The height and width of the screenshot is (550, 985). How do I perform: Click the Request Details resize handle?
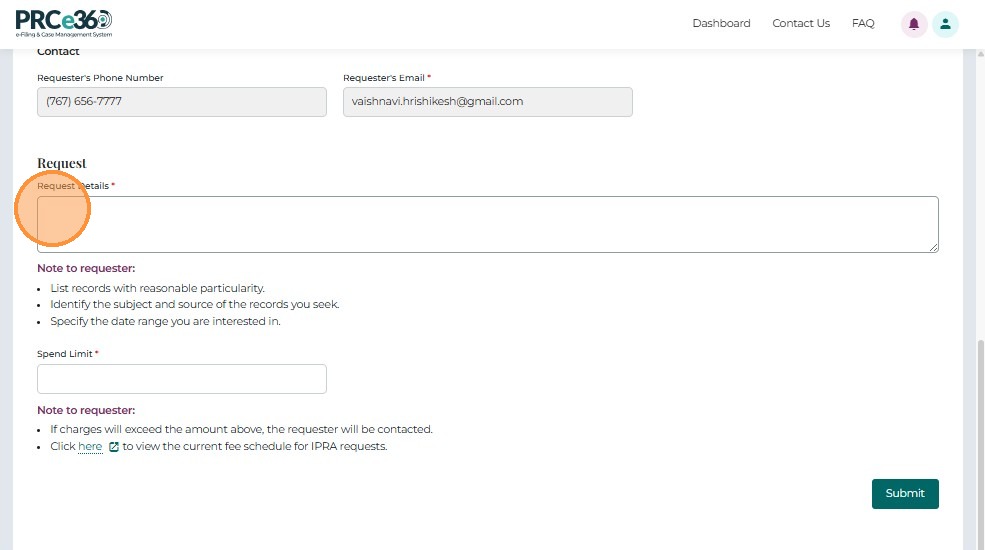(x=933, y=247)
